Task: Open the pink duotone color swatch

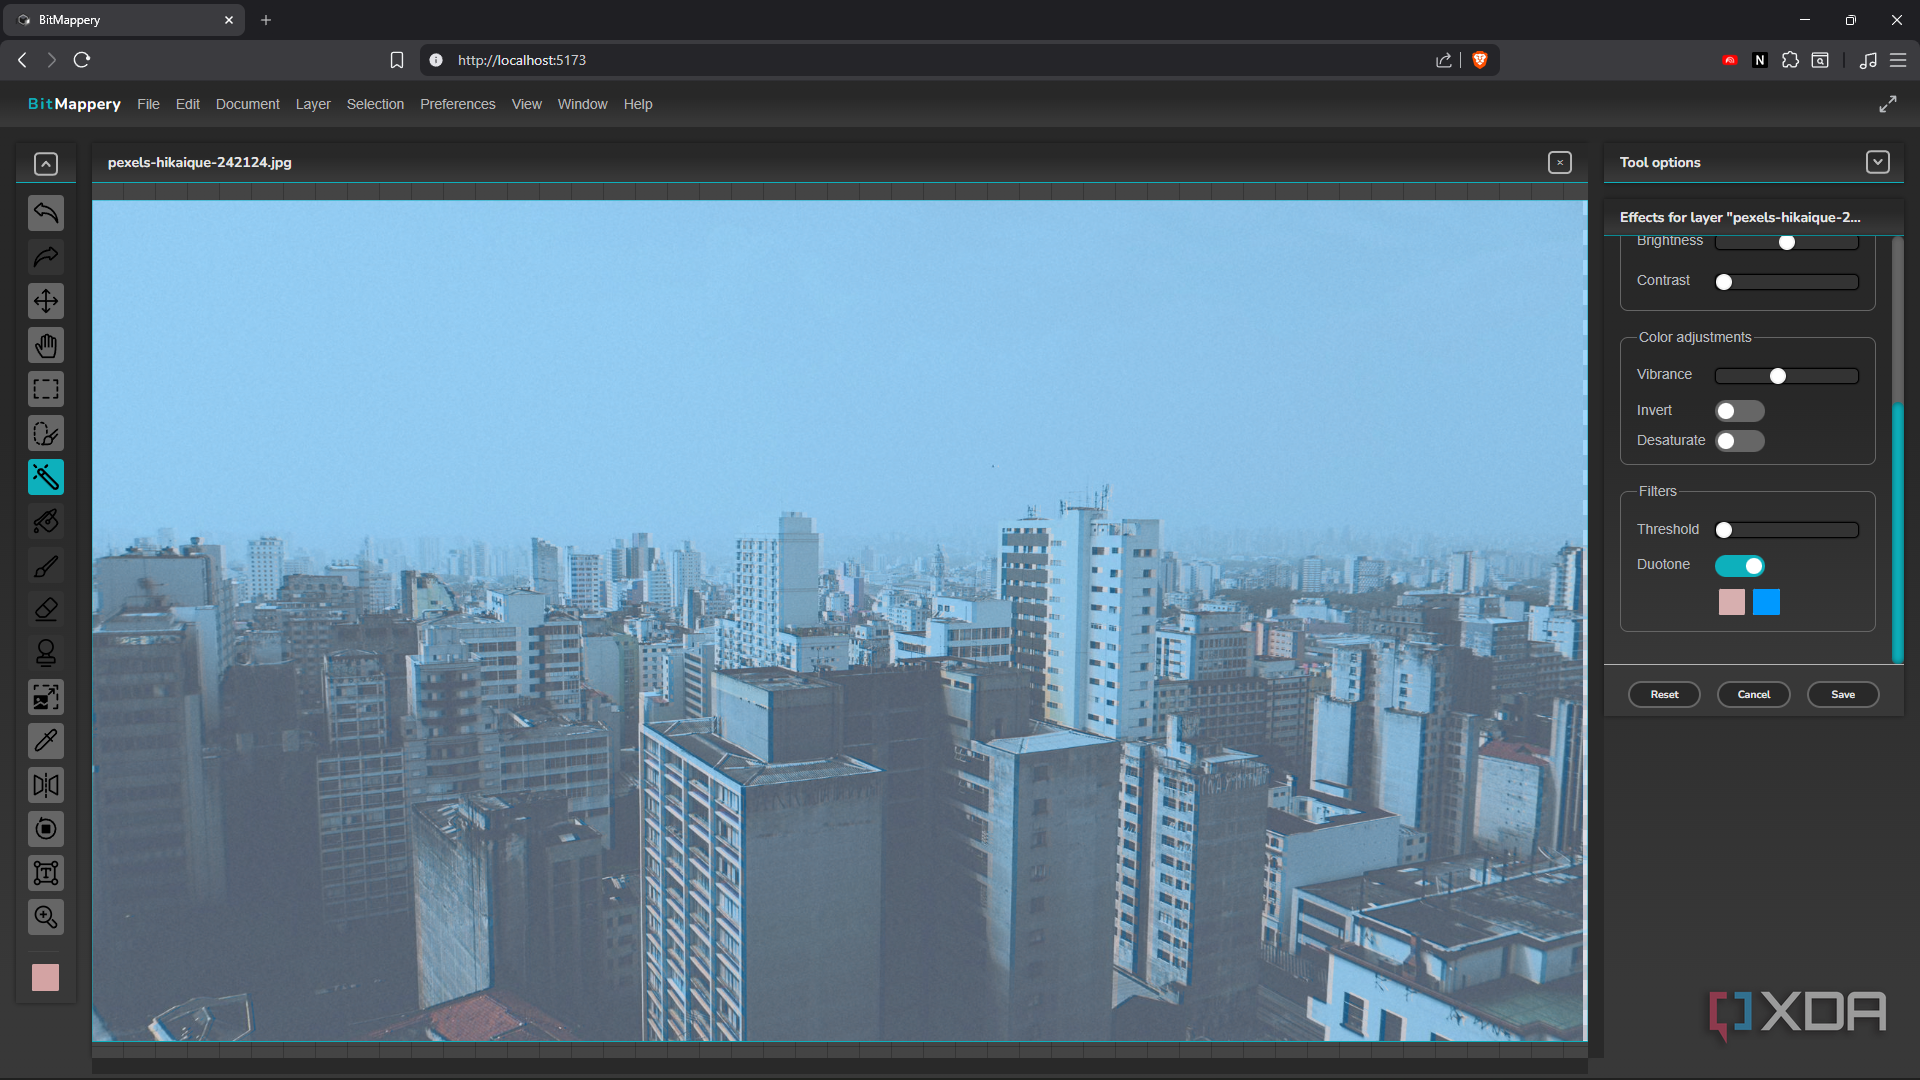Action: 1732,602
